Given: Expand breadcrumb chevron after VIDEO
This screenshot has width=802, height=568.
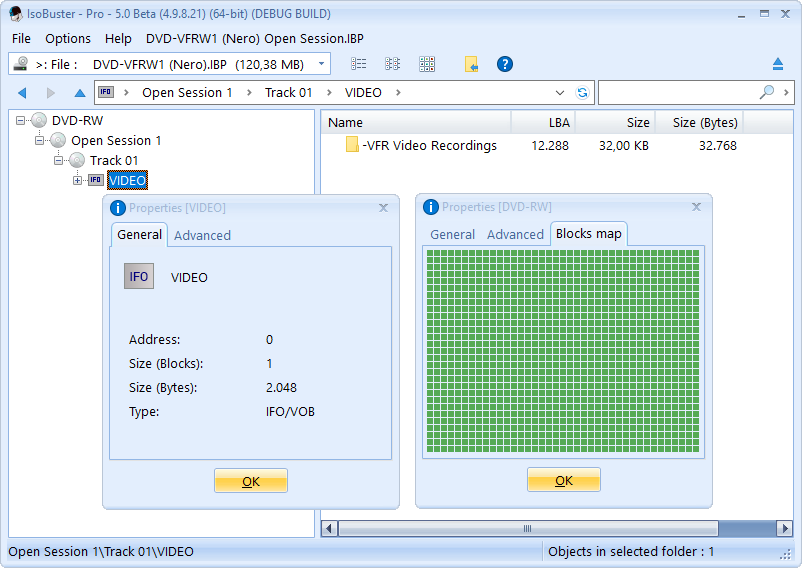Looking at the screenshot, I should (398, 93).
